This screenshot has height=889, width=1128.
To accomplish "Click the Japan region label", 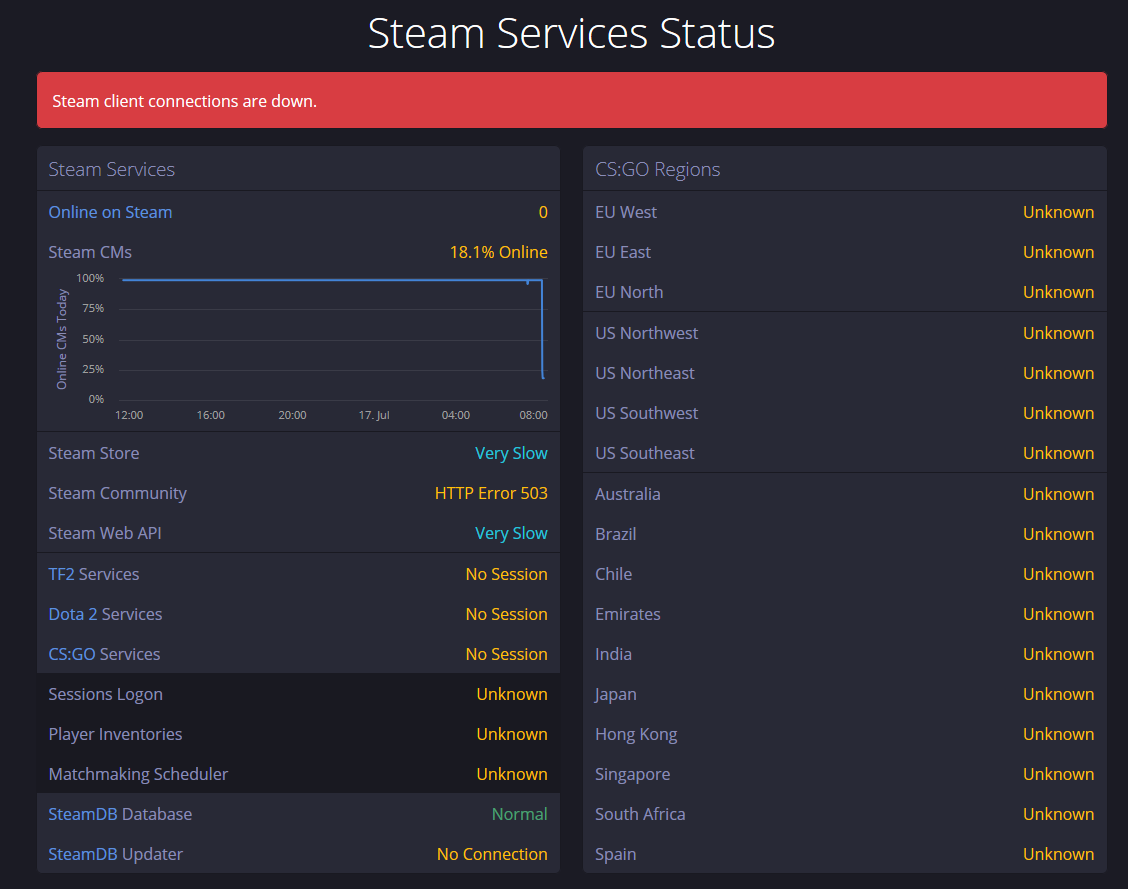I will (616, 694).
